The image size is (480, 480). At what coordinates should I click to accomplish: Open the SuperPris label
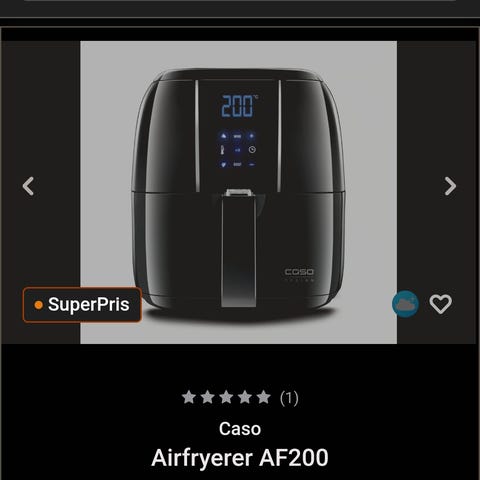82,305
